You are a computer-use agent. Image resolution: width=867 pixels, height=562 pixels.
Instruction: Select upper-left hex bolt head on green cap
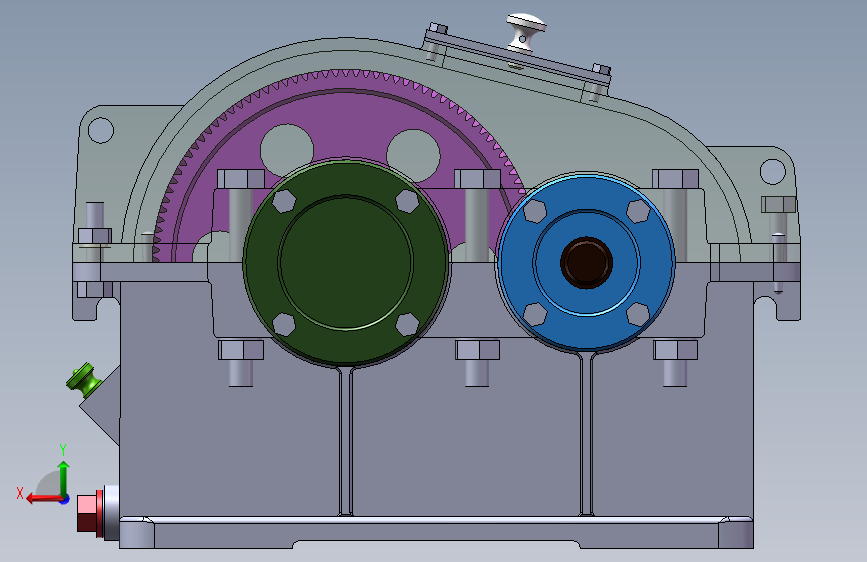click(x=284, y=201)
